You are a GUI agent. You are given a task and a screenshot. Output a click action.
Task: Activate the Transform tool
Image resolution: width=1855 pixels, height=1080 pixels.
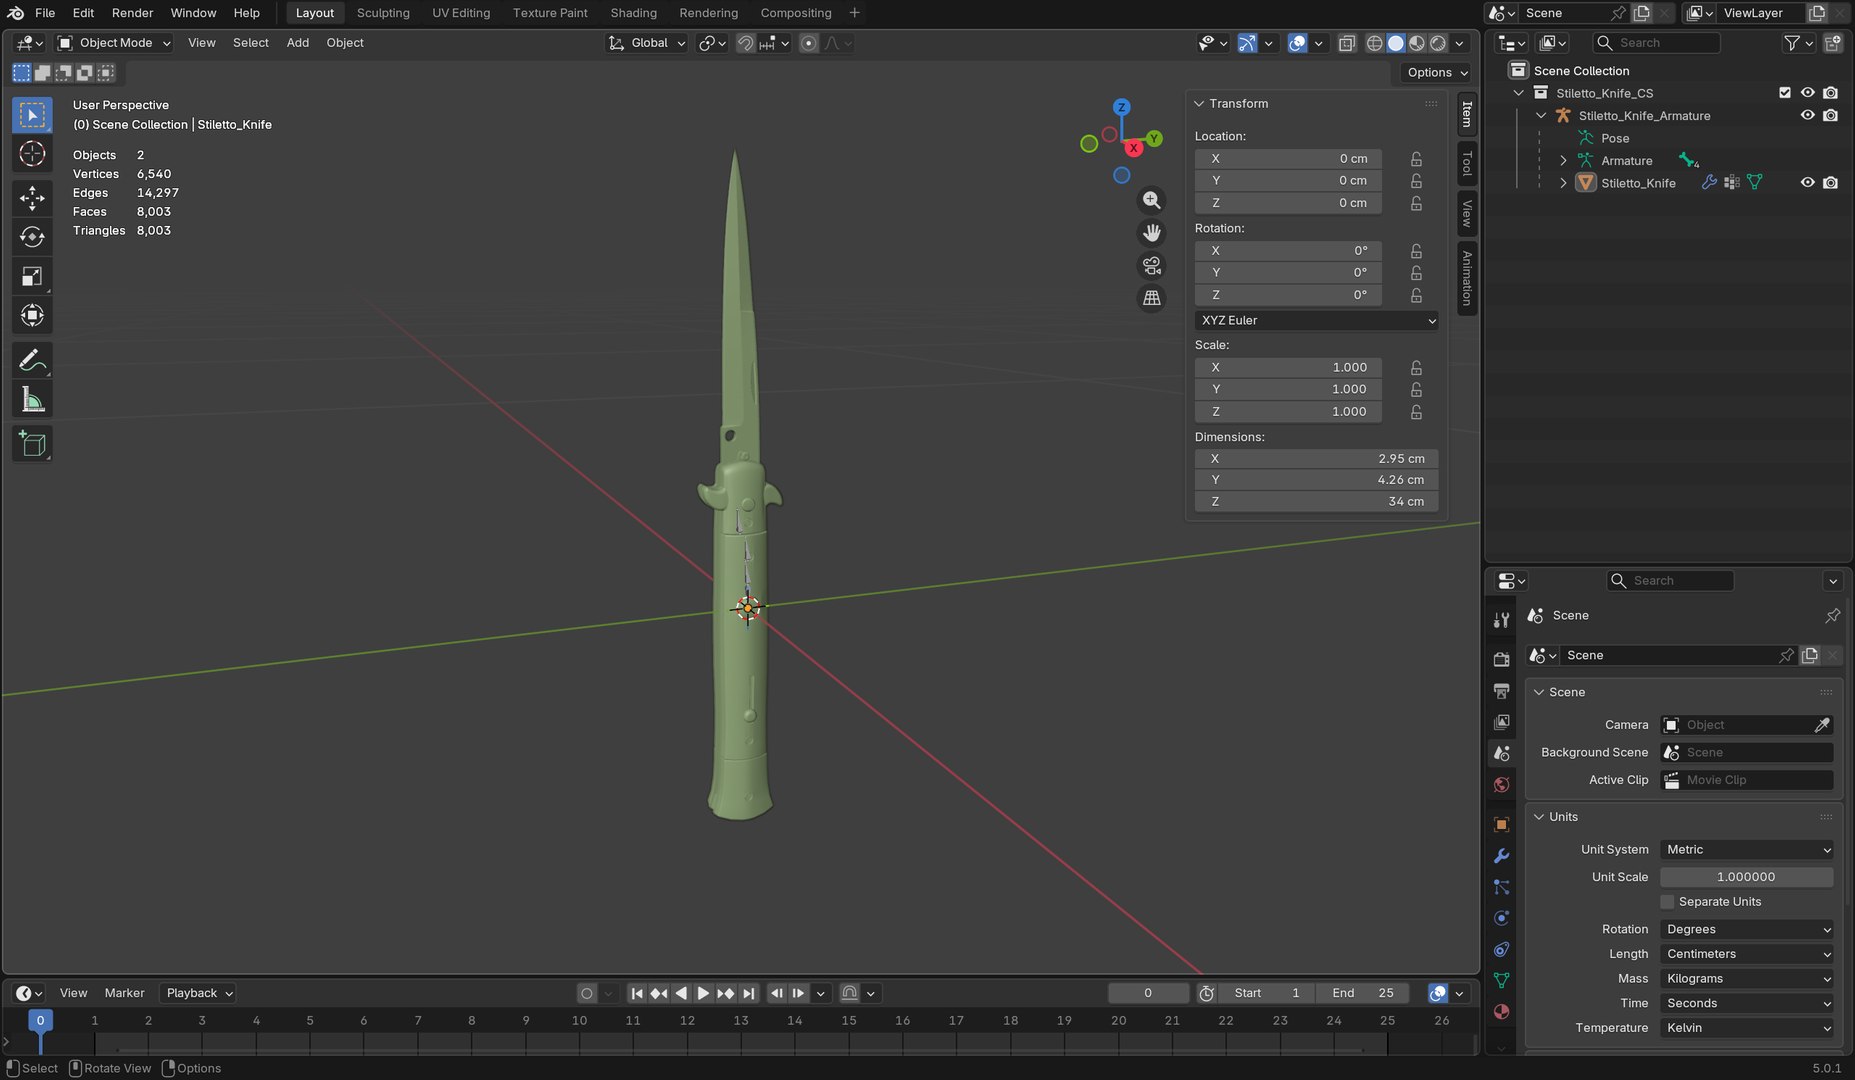32,315
